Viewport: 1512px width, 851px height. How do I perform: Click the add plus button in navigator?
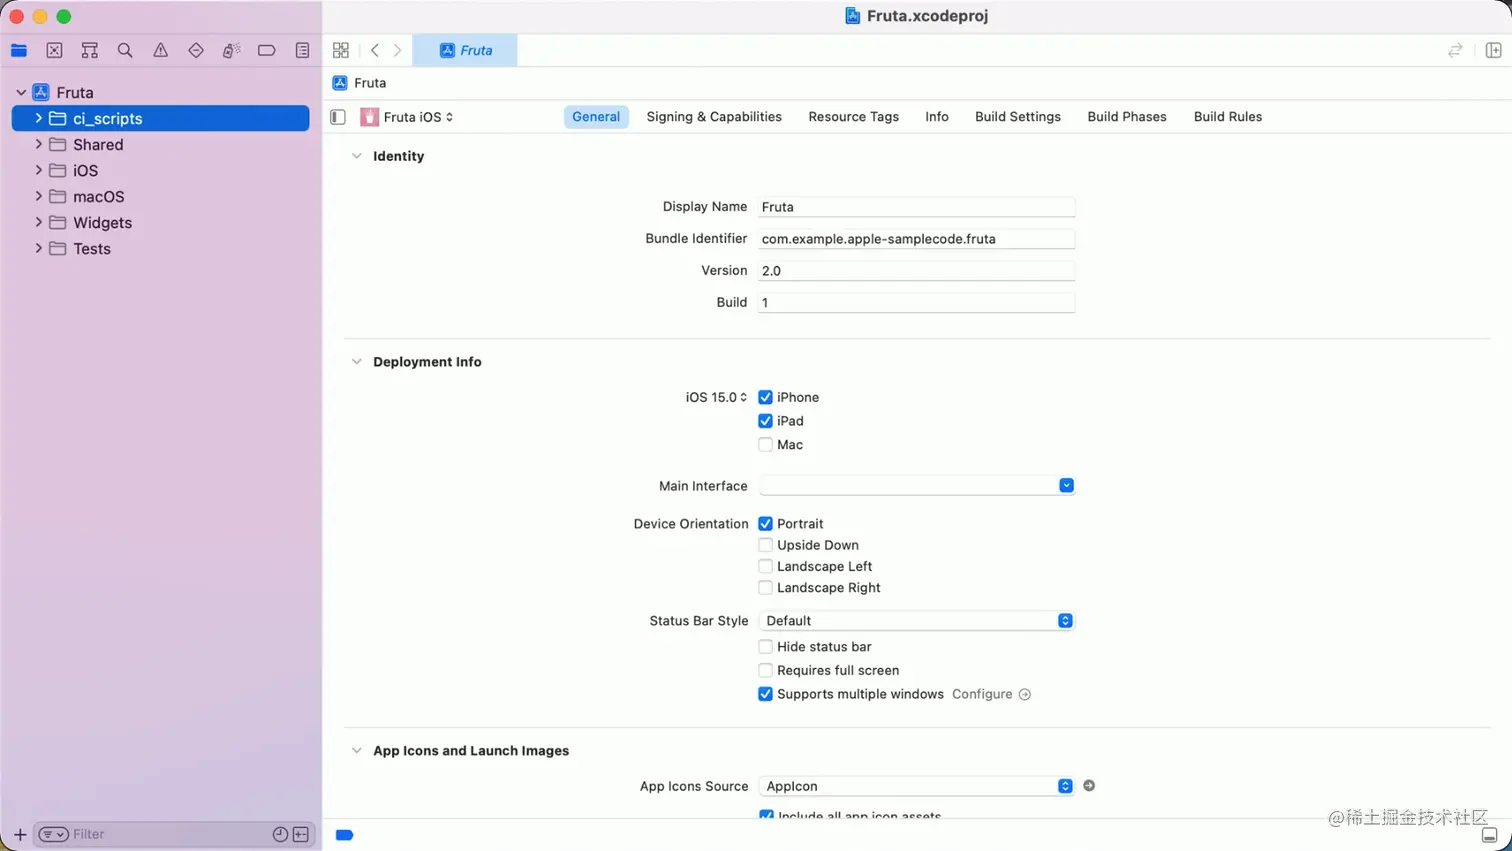pyautogui.click(x=20, y=834)
